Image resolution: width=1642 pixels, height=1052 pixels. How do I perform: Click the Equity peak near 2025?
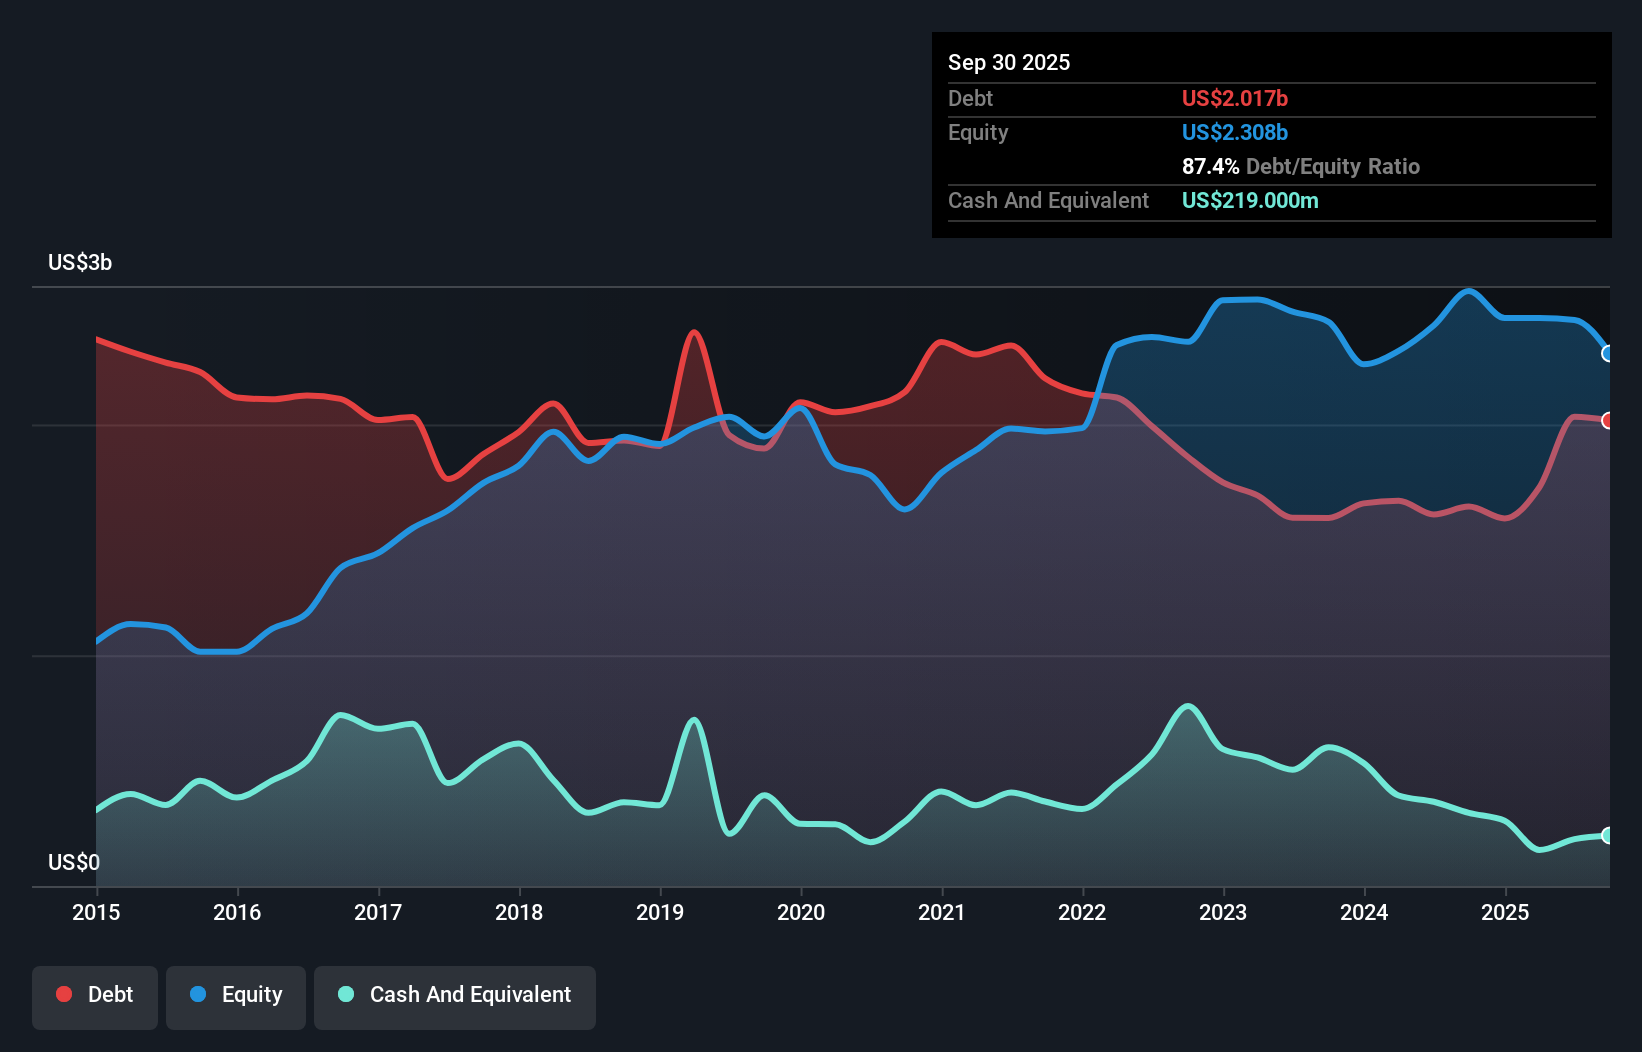pos(1468,292)
